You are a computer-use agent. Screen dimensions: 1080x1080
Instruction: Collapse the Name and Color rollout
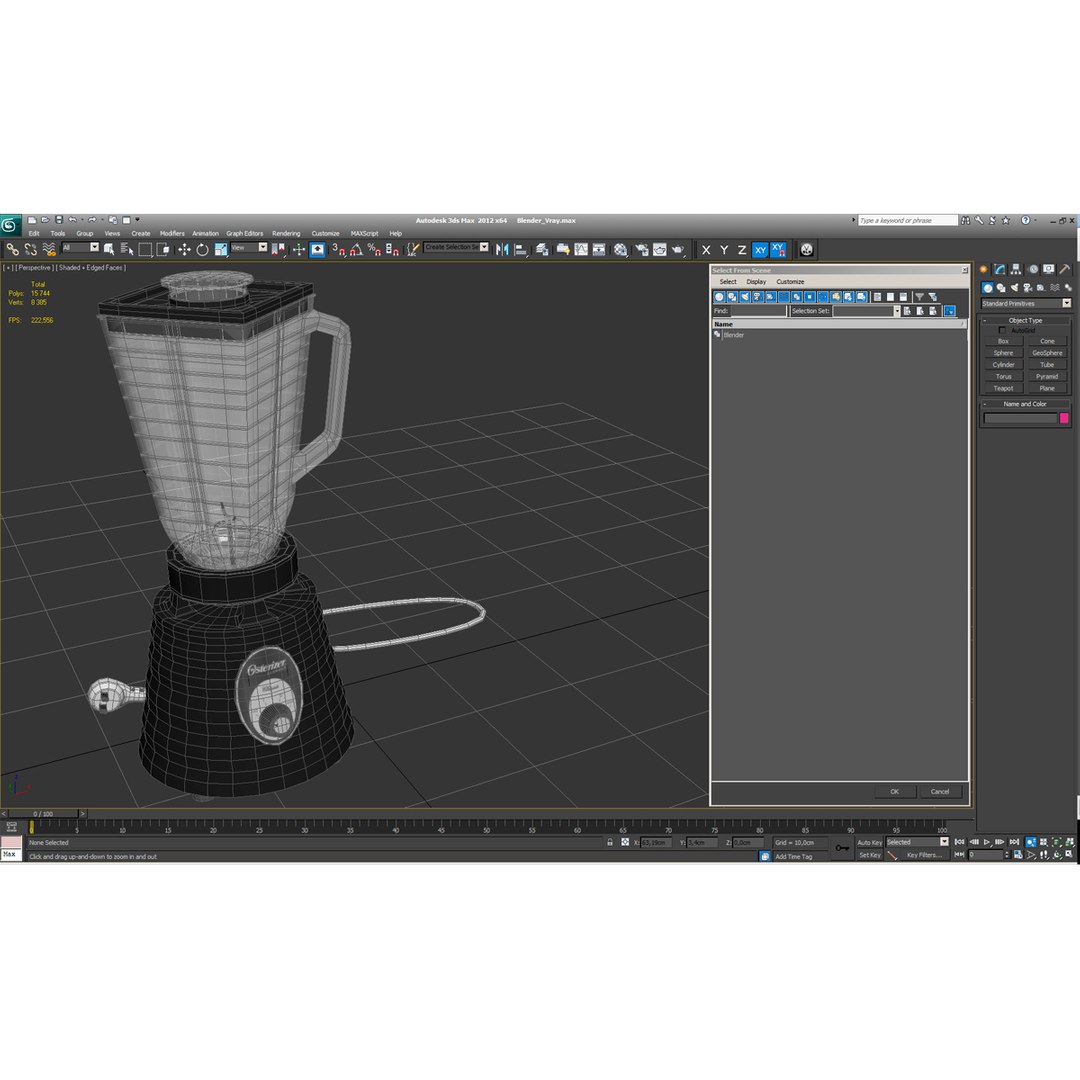click(1025, 404)
